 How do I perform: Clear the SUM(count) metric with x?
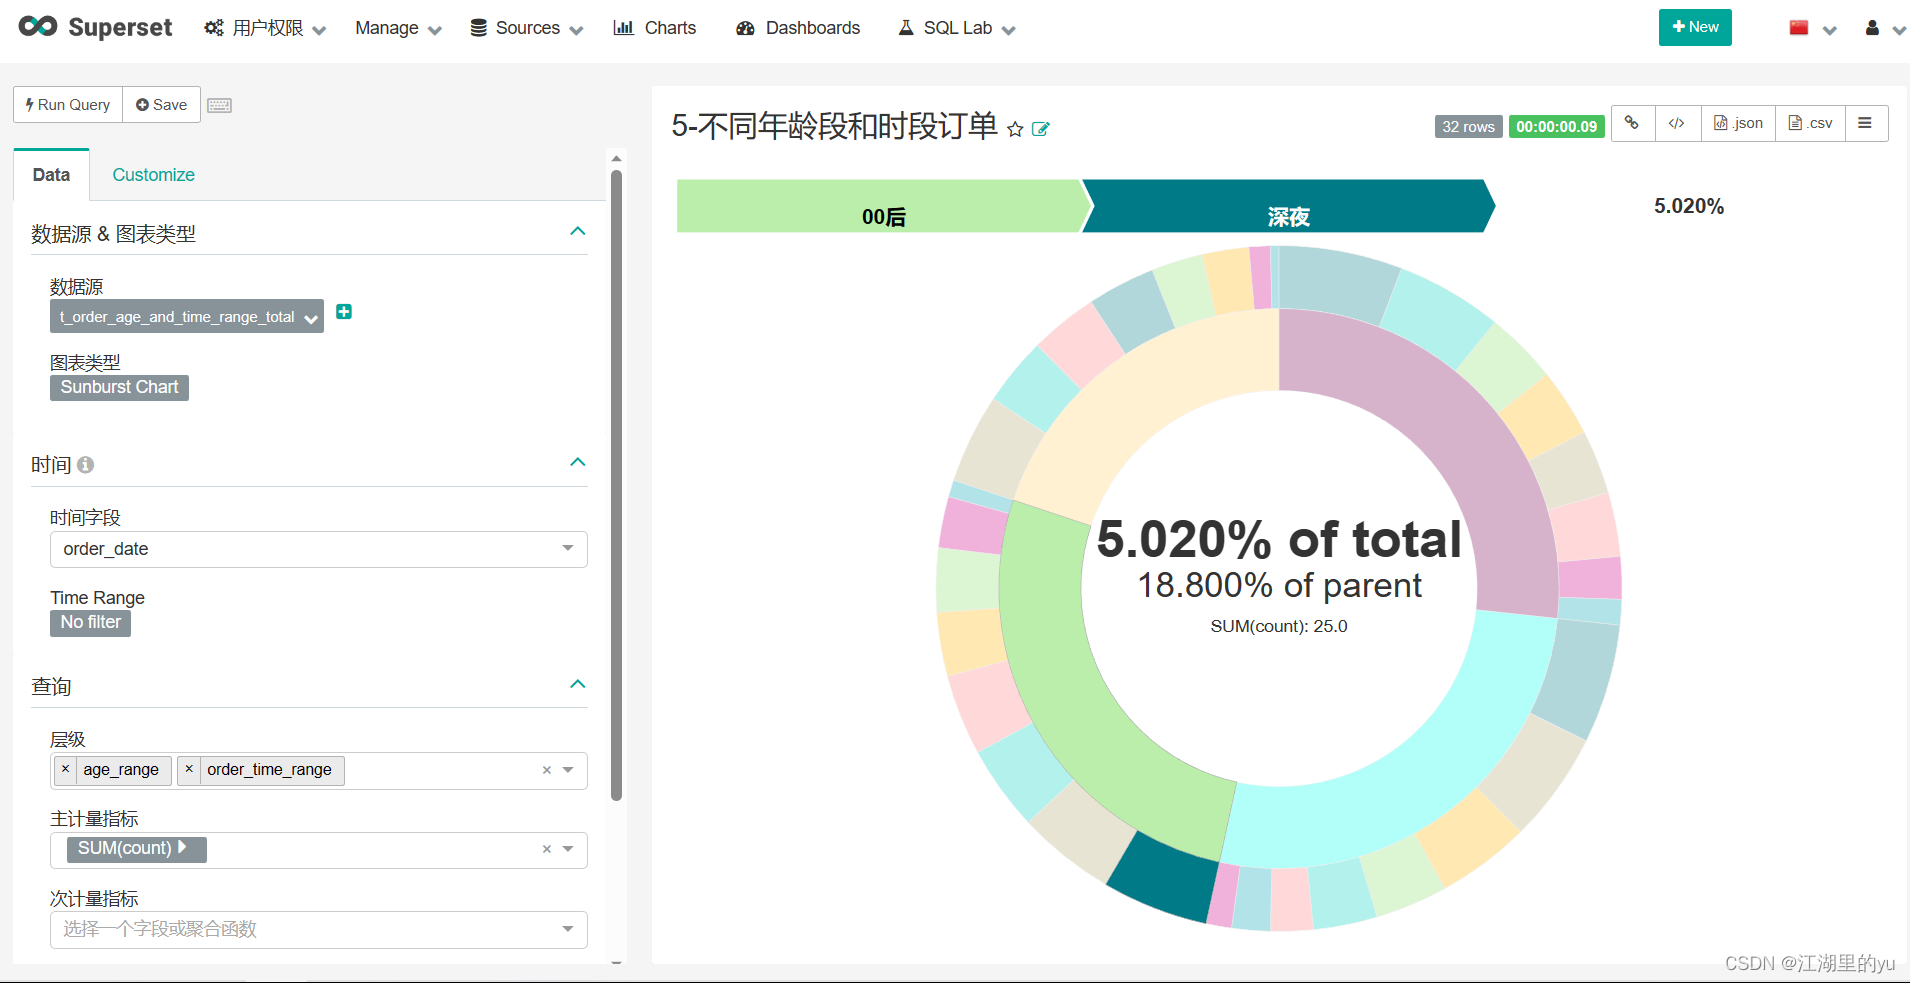(545, 849)
